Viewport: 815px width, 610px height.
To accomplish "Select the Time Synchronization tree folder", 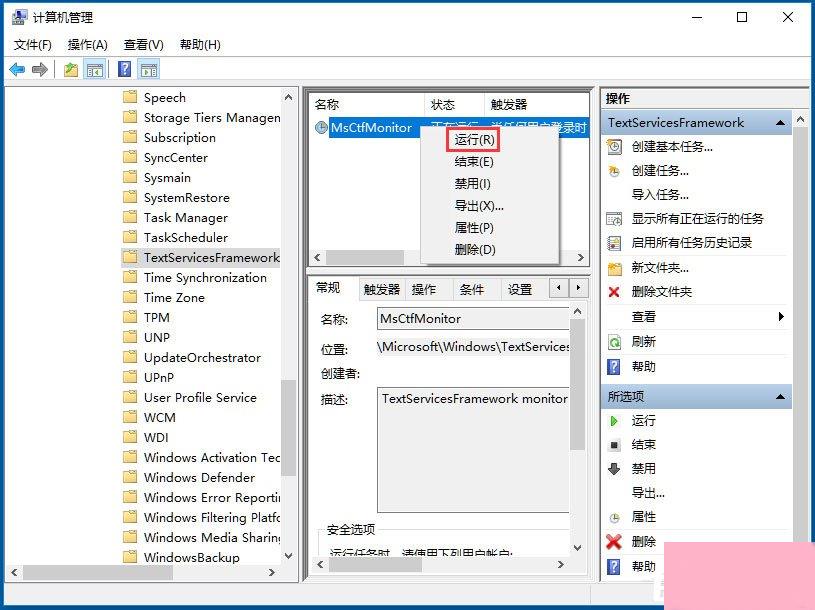I will click(x=205, y=277).
